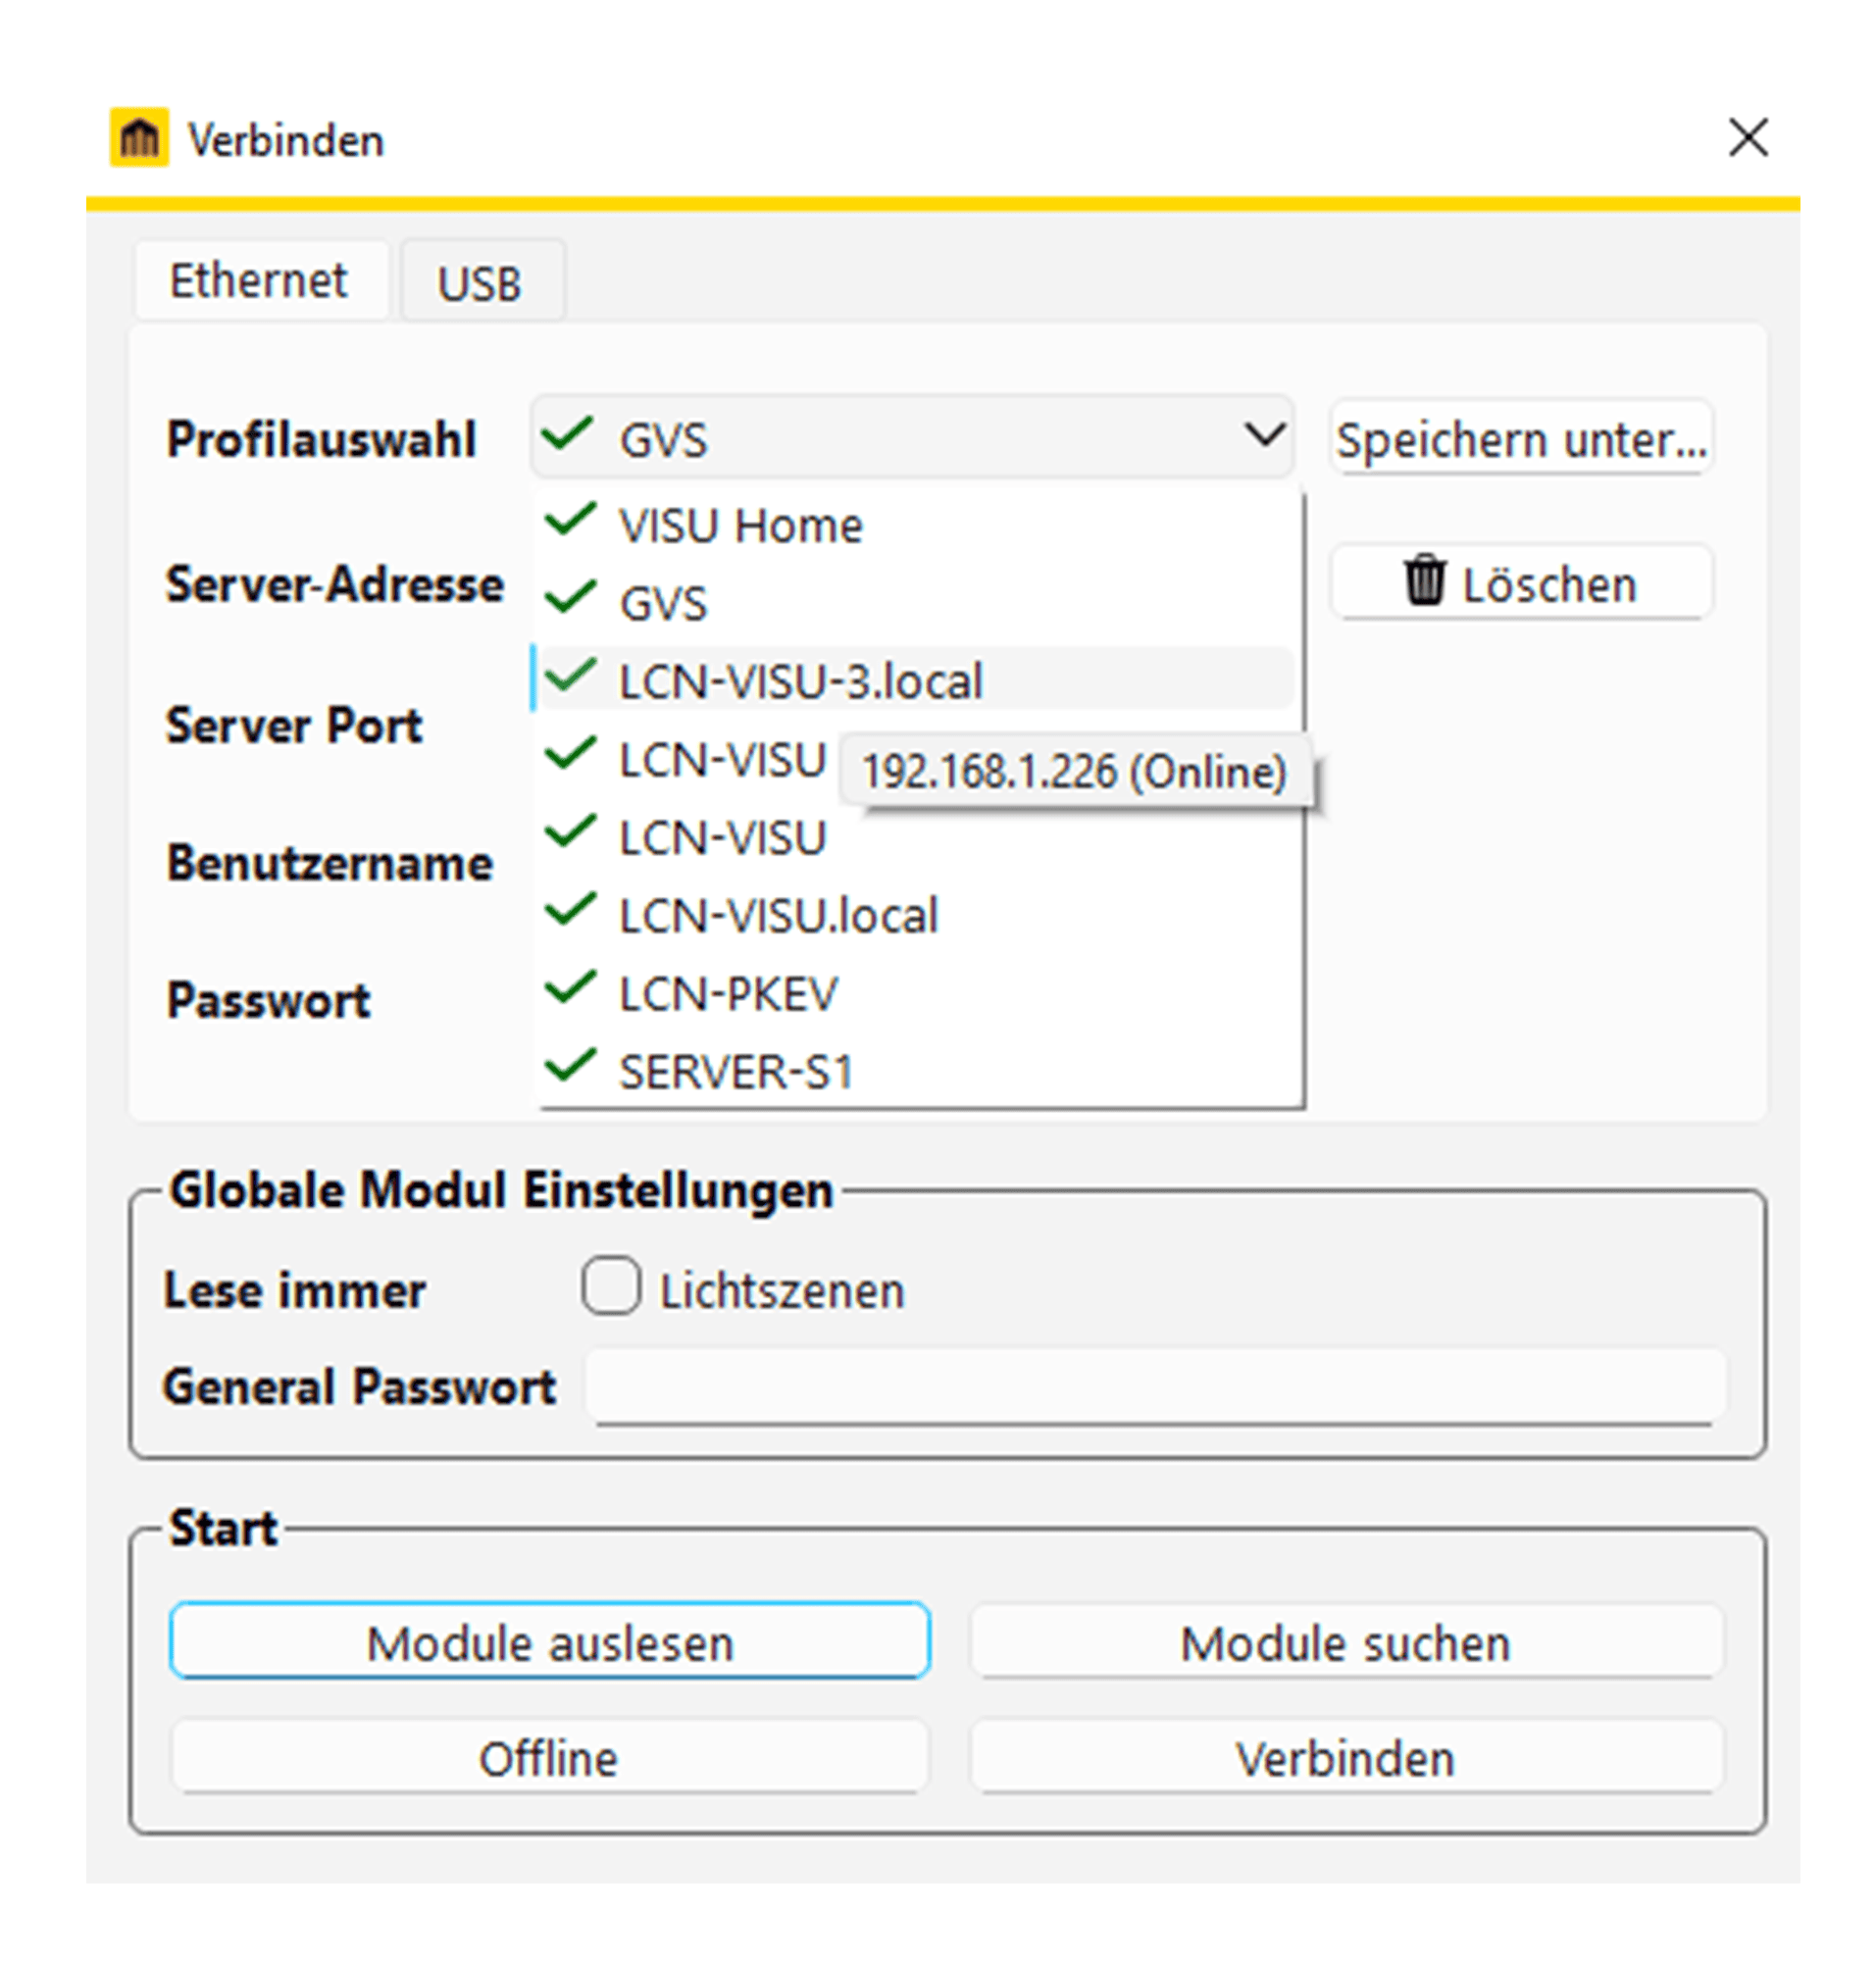The height and width of the screenshot is (1961, 1876).
Task: Click the Profilauswahl combo box showing GVS
Action: coord(912,436)
